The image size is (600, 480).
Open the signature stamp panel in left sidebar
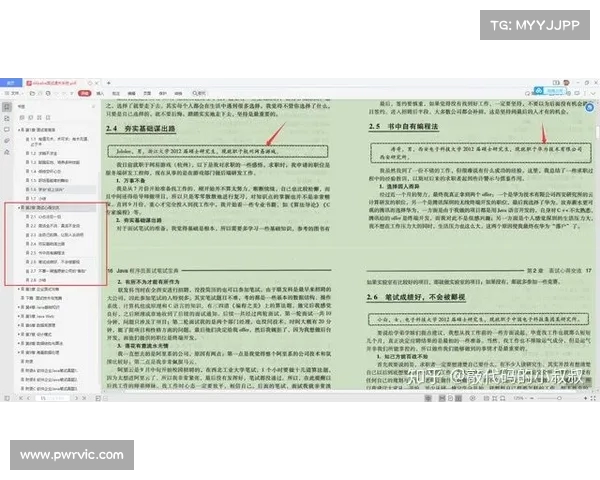(7, 152)
